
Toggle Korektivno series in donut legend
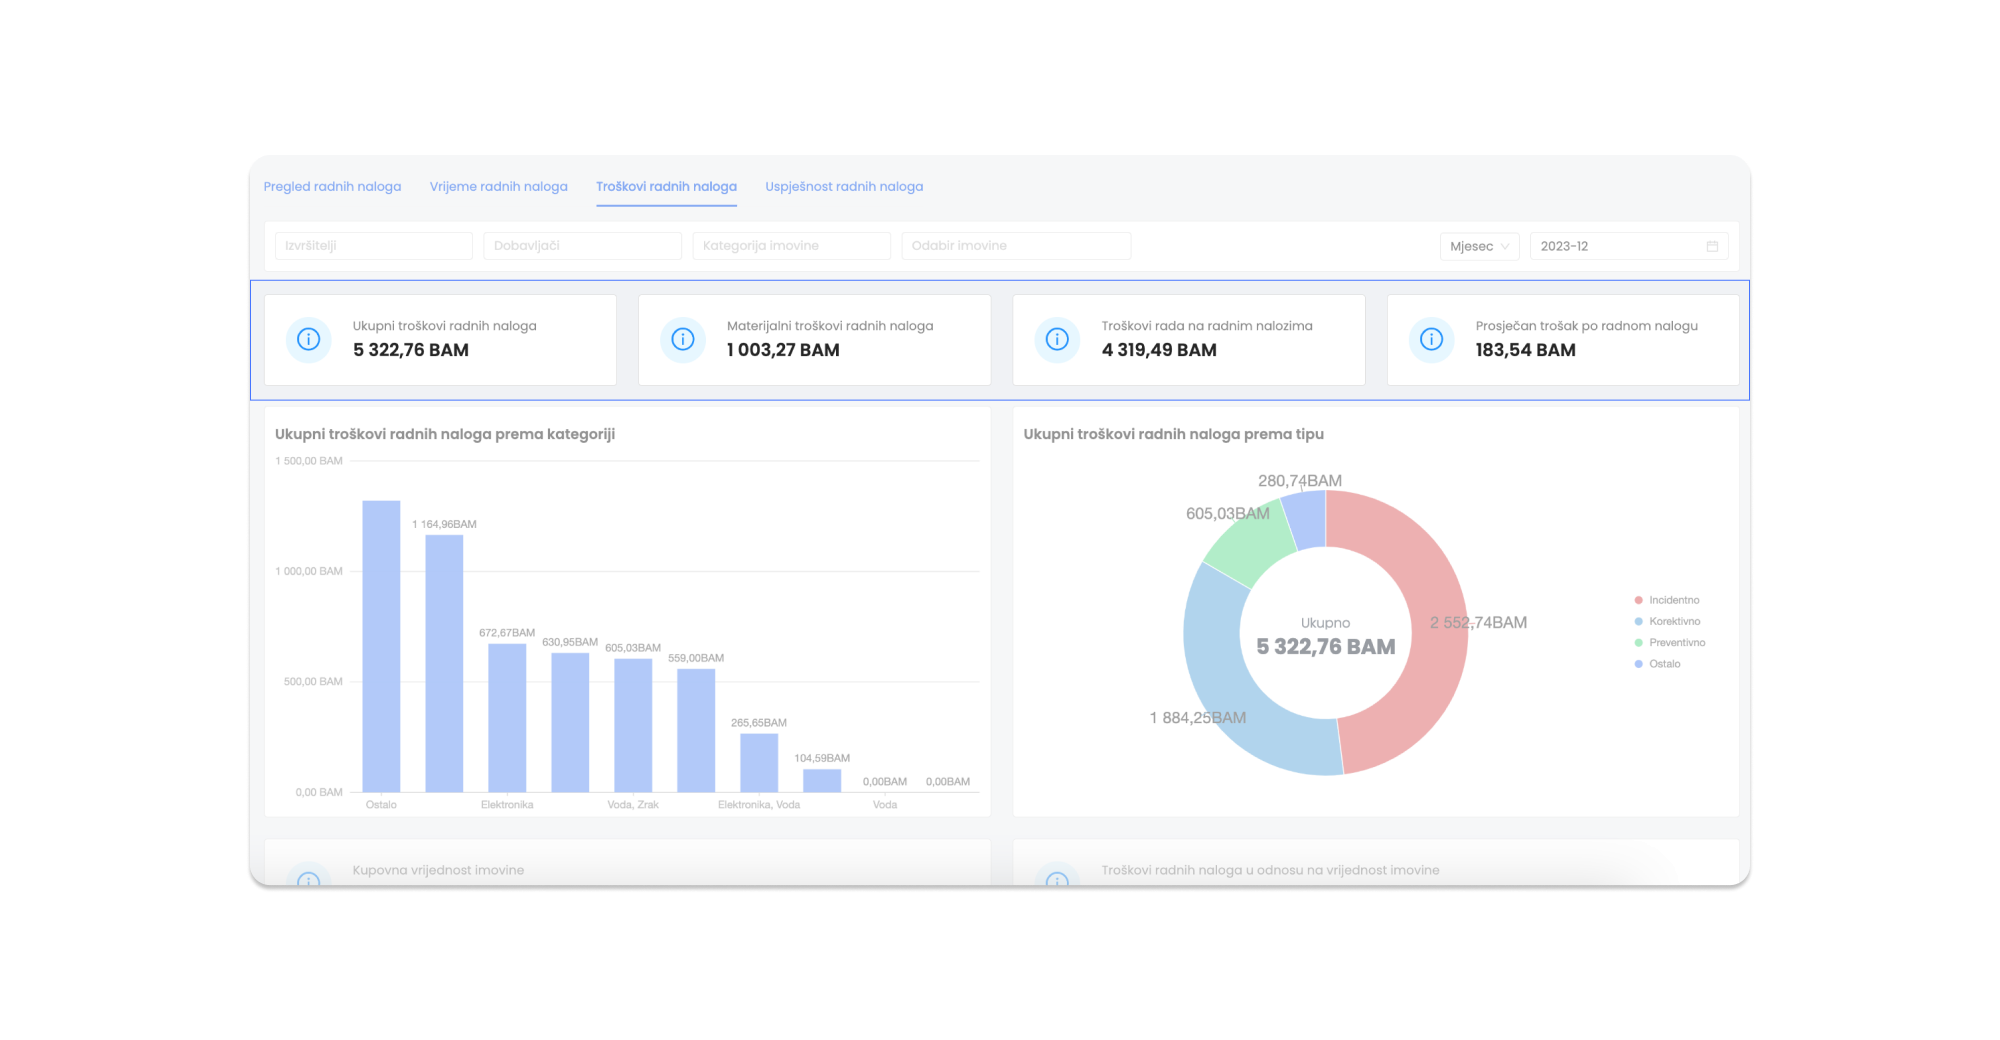click(x=1667, y=621)
